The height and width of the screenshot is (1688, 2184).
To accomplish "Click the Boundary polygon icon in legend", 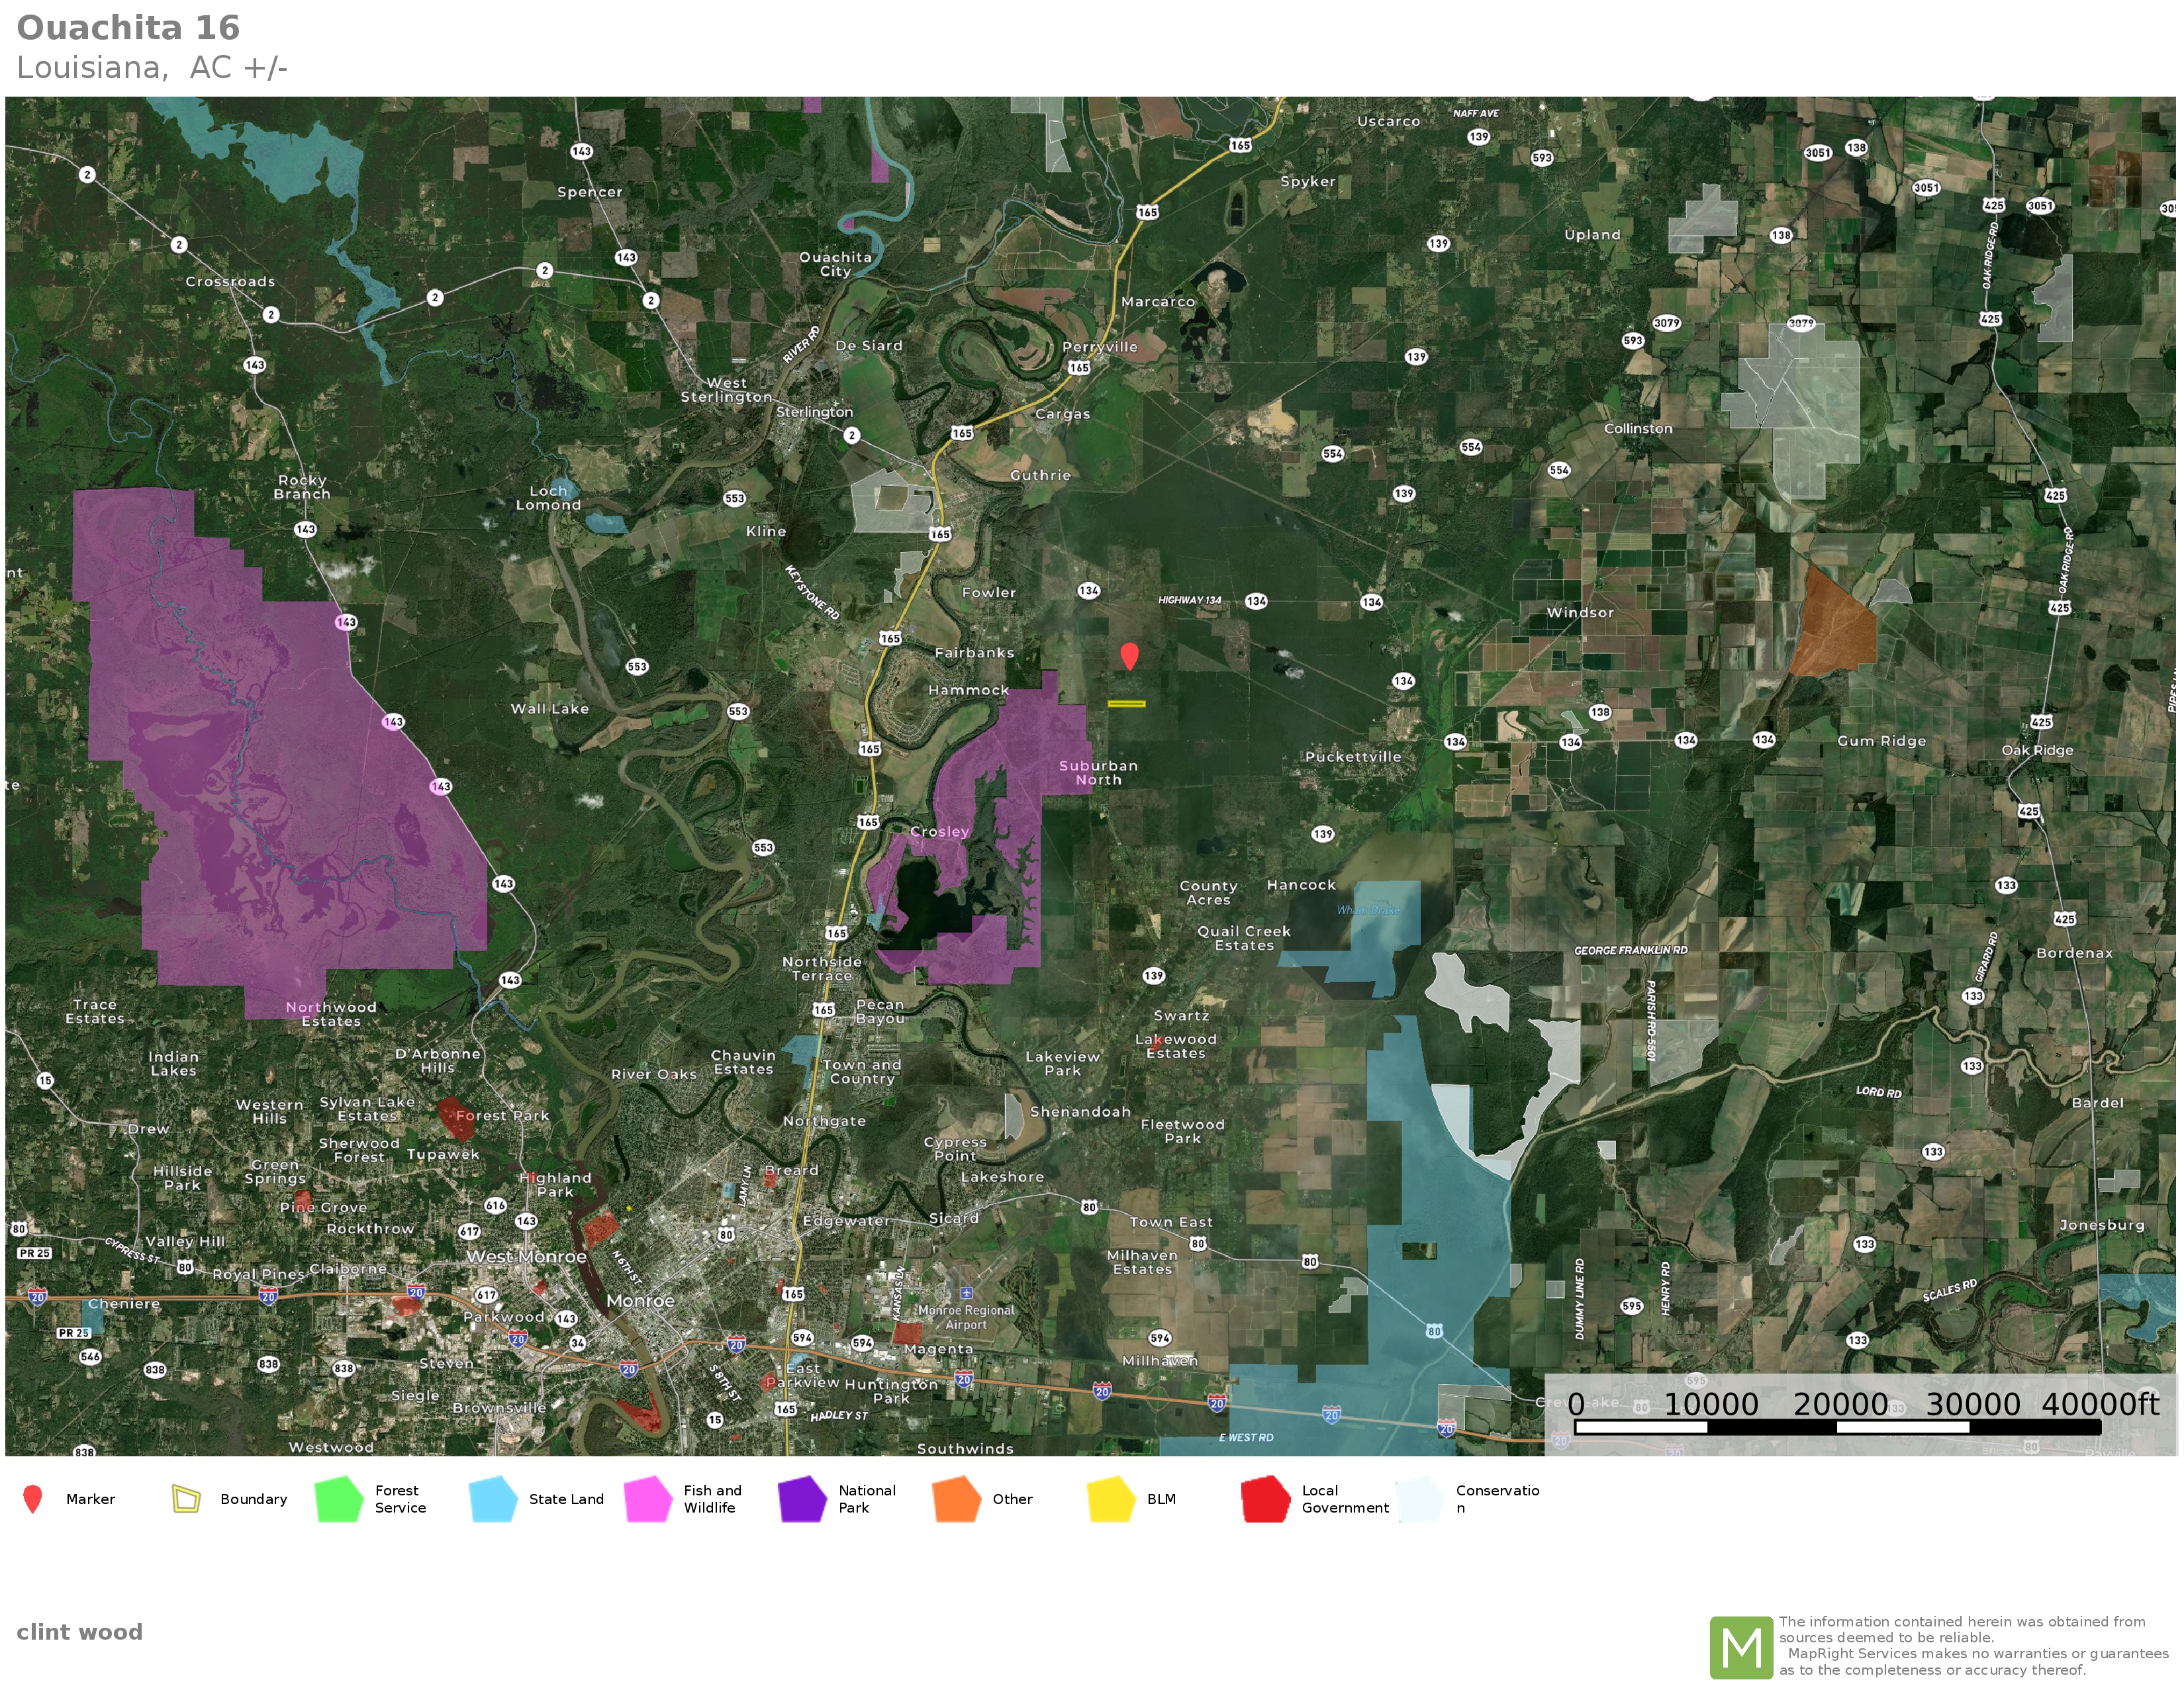I will tap(186, 1499).
